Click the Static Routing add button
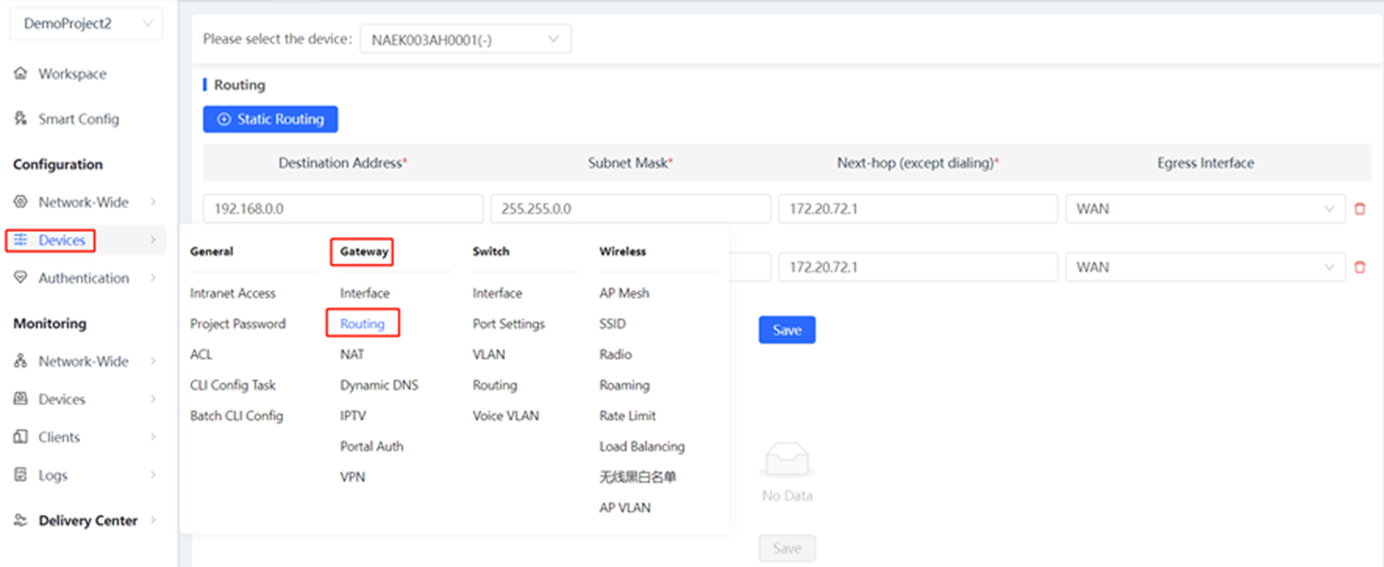 tap(270, 119)
